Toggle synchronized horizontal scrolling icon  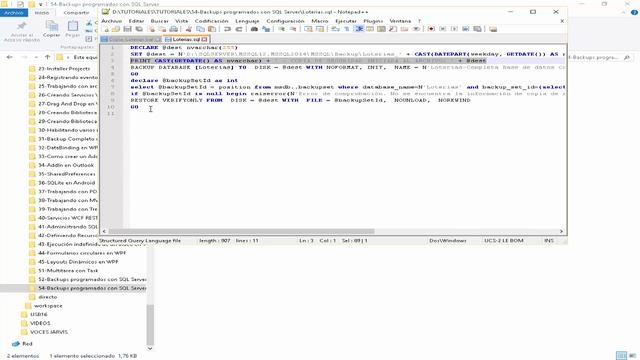pos(320,29)
